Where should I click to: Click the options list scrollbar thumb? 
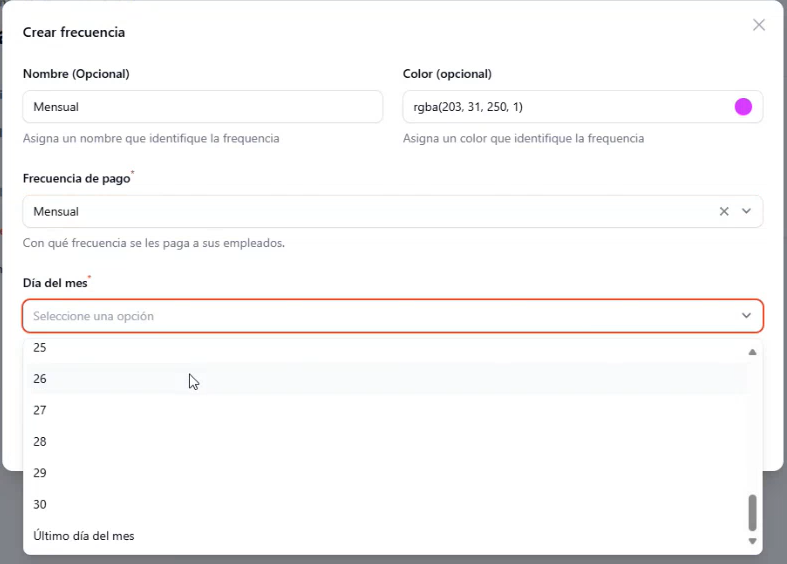point(752,512)
